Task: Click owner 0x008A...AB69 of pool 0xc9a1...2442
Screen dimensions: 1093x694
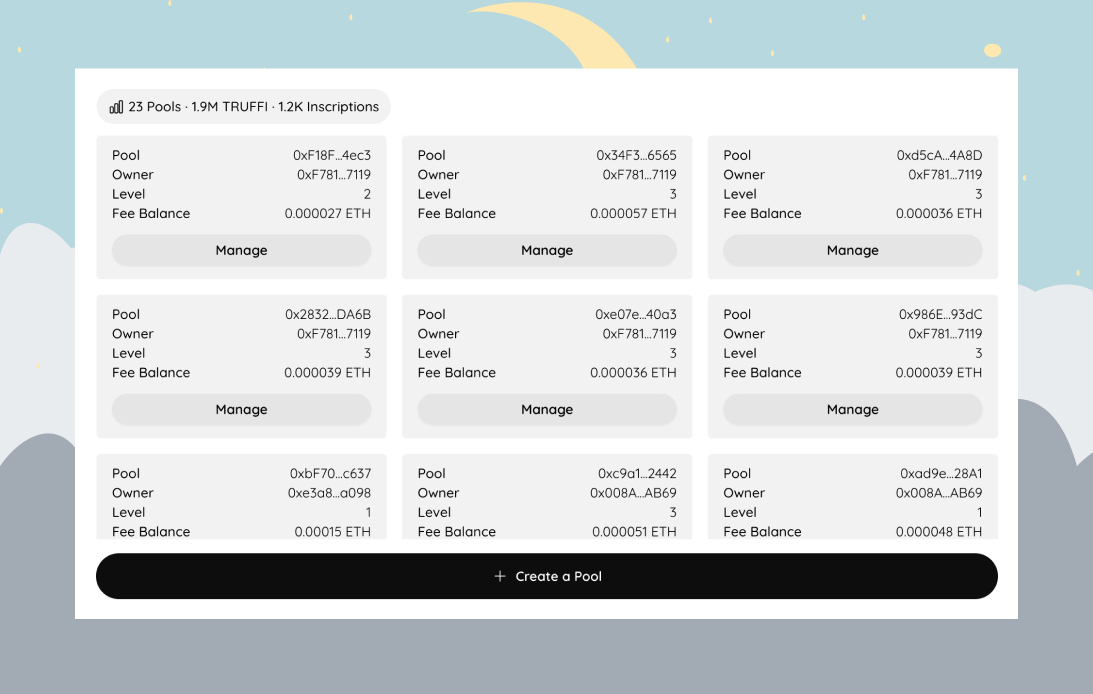Action: click(x=633, y=493)
